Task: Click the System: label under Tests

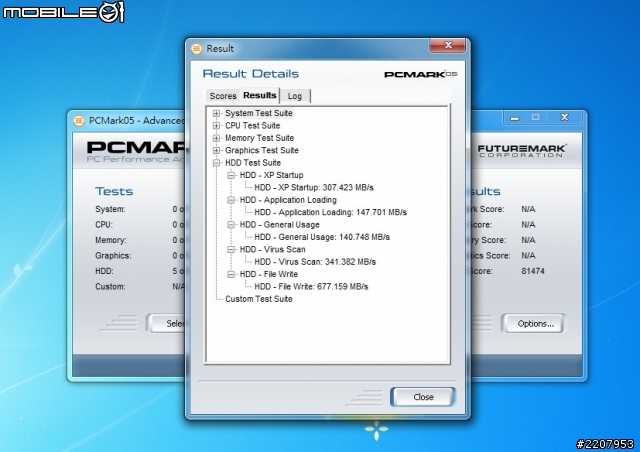Action: [x=110, y=209]
